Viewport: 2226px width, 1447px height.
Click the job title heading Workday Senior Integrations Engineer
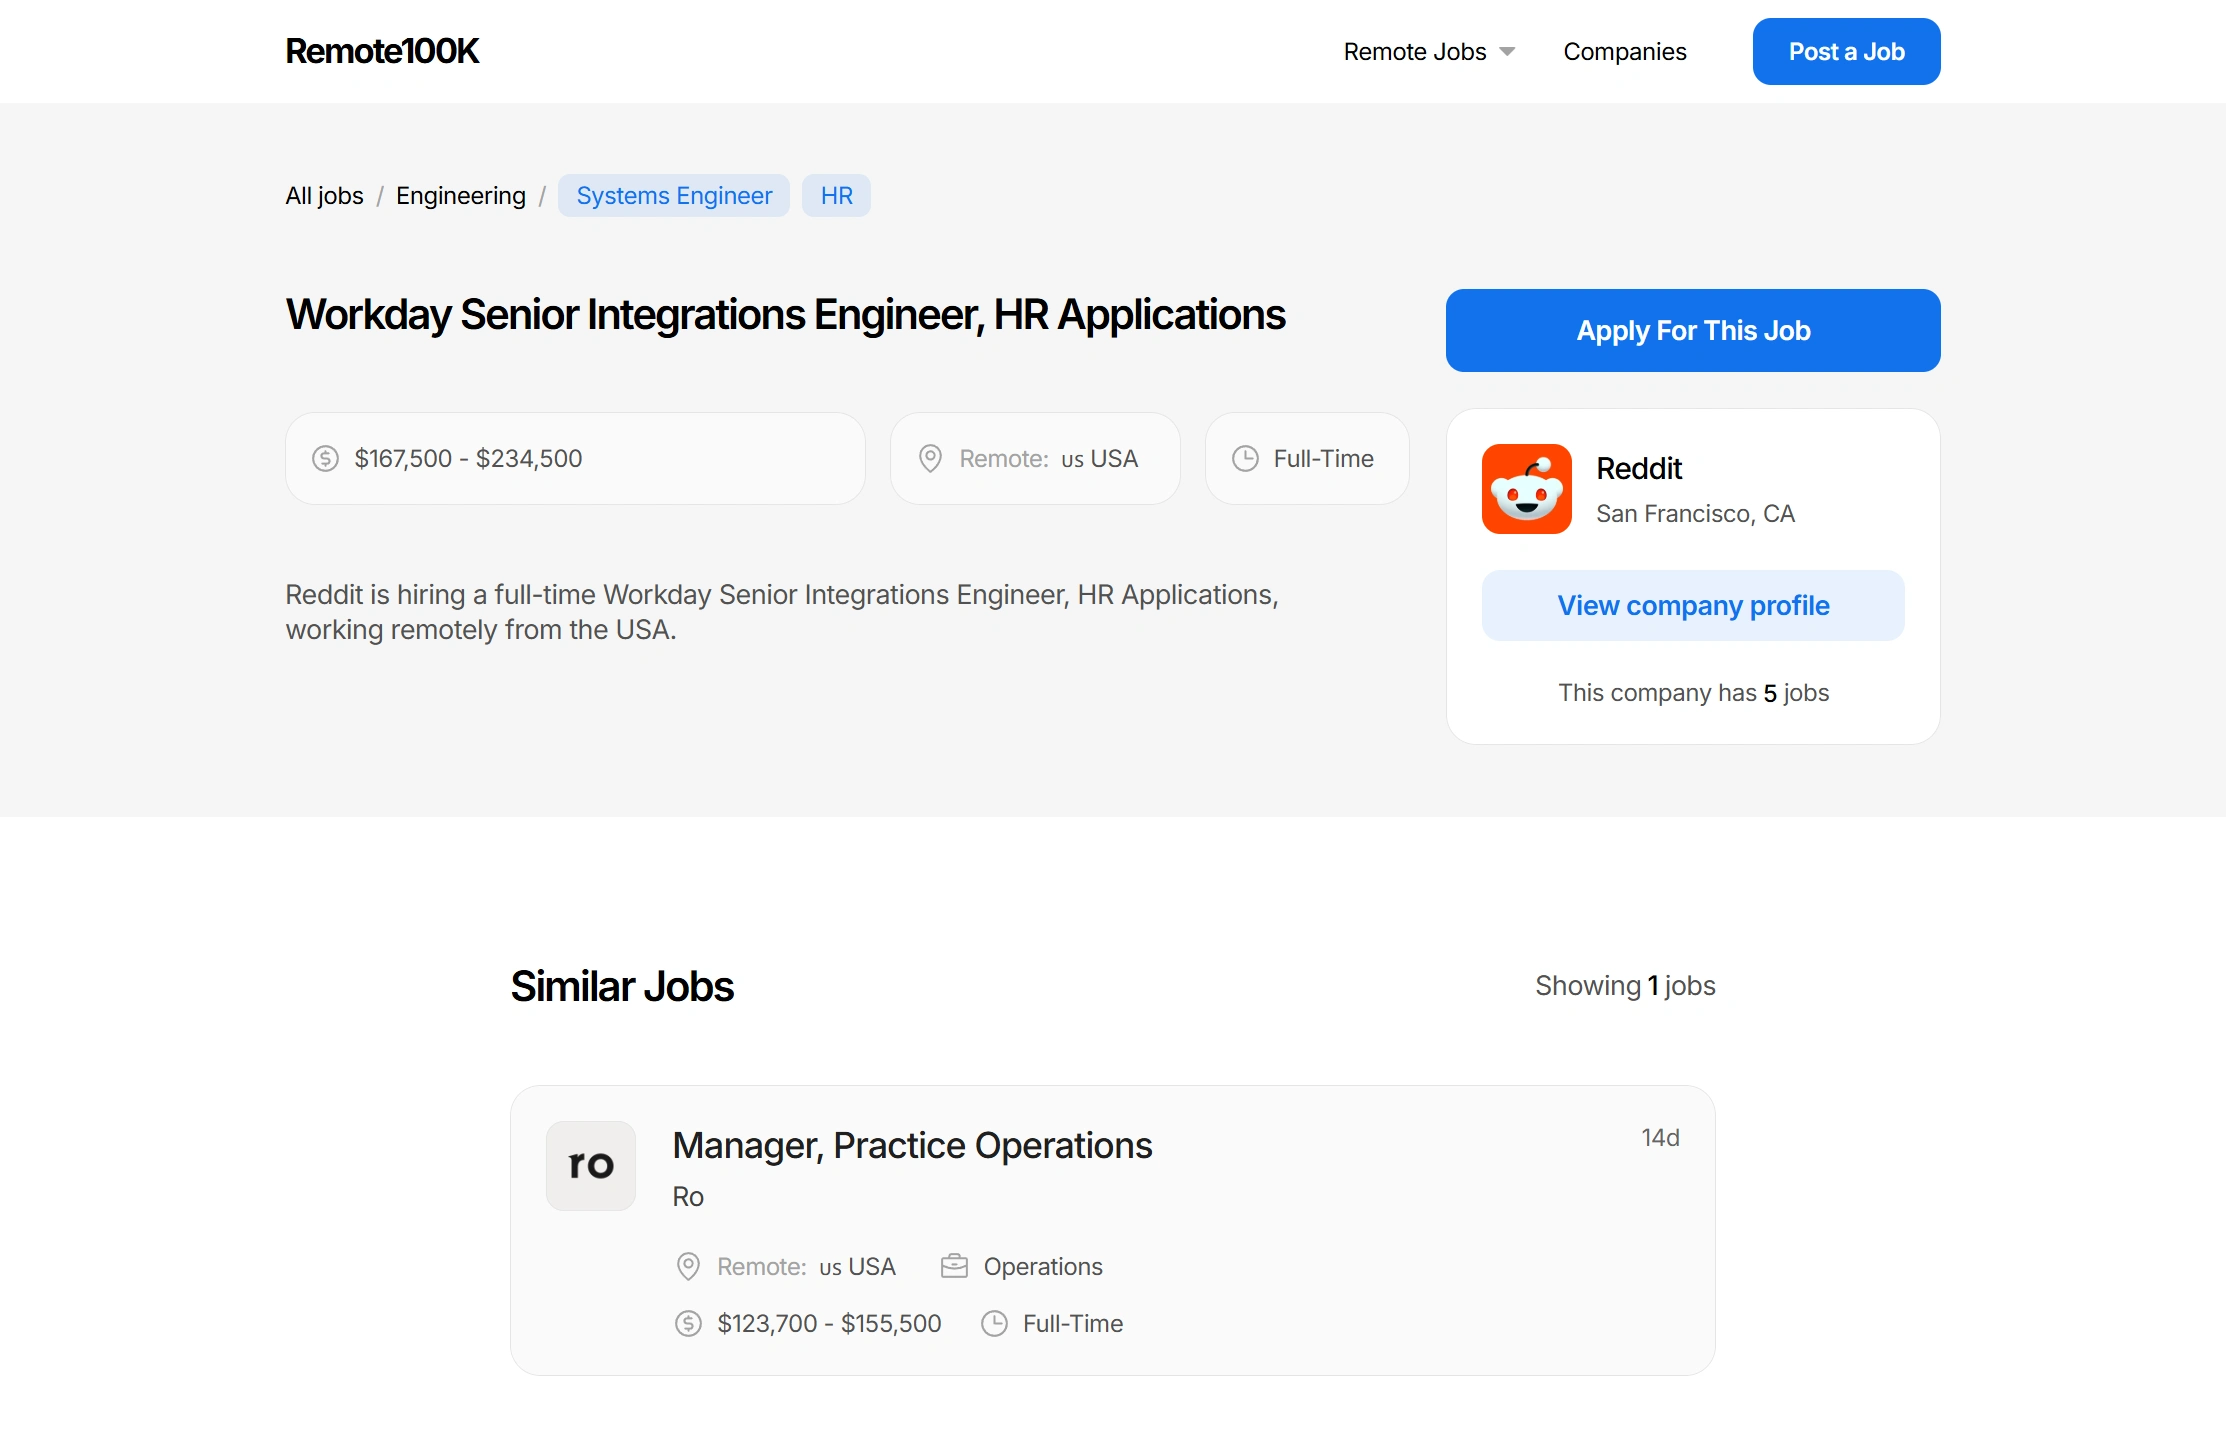[785, 314]
